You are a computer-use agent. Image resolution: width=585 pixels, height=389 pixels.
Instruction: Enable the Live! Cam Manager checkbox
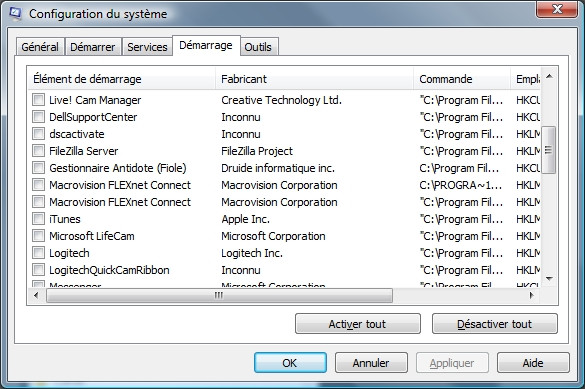[38, 100]
